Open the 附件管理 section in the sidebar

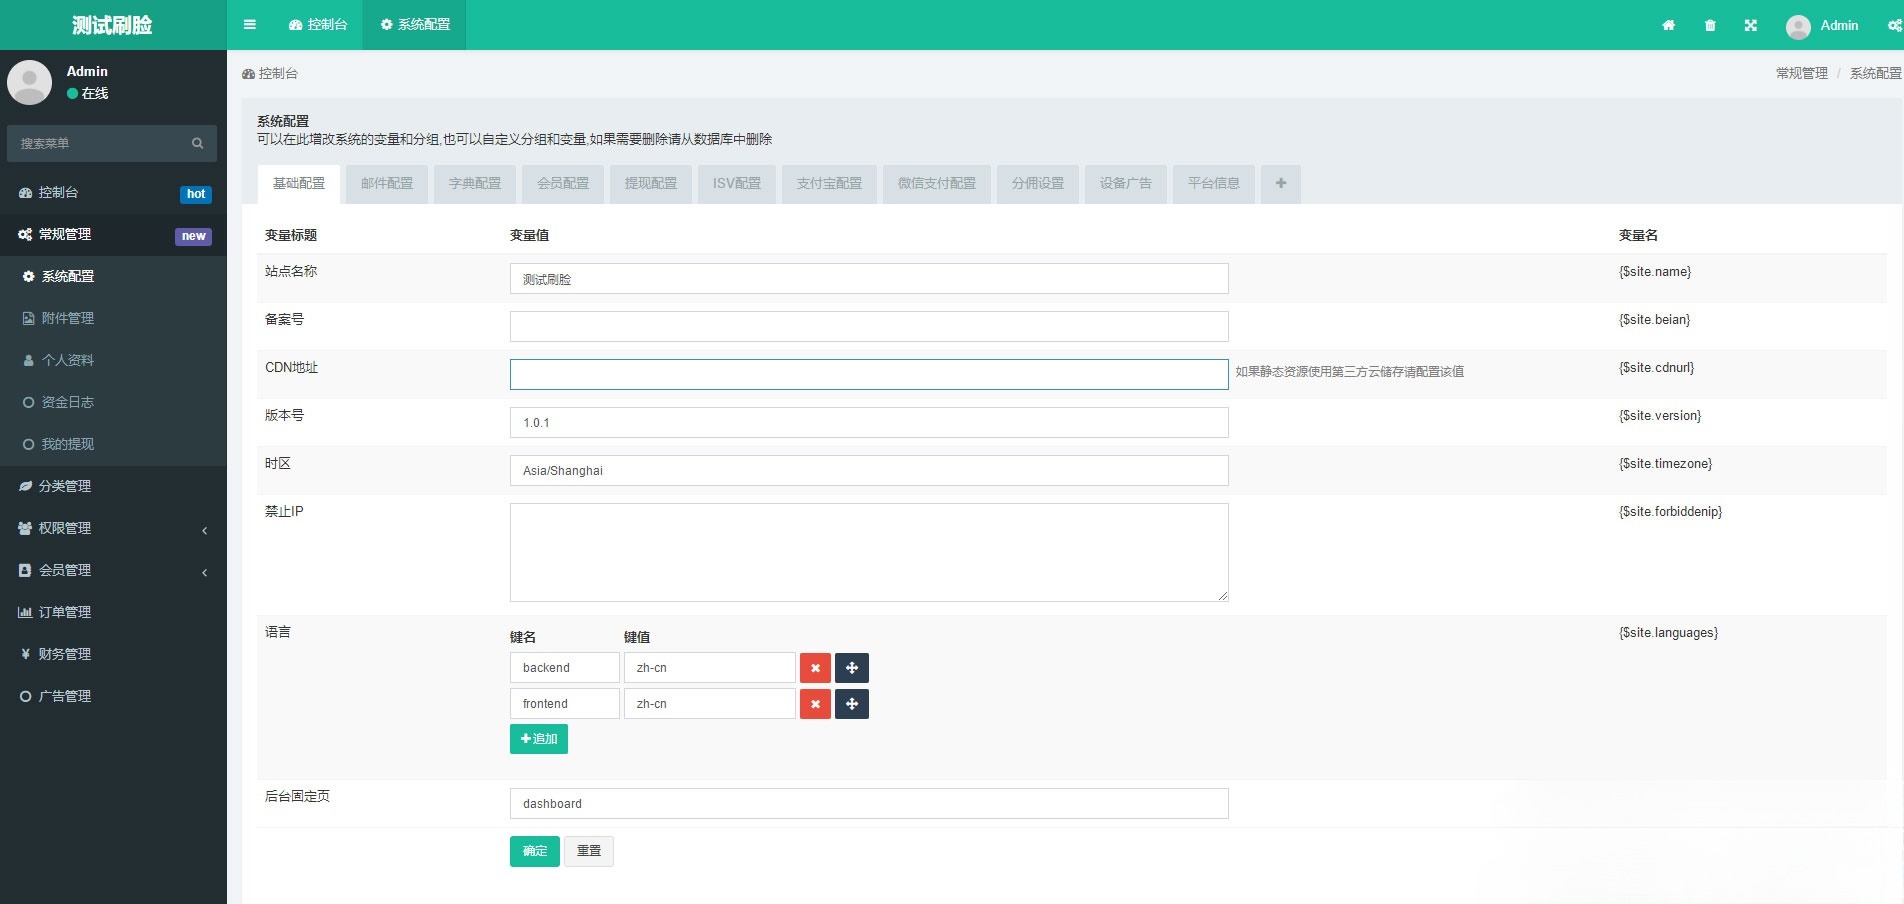[x=68, y=318]
